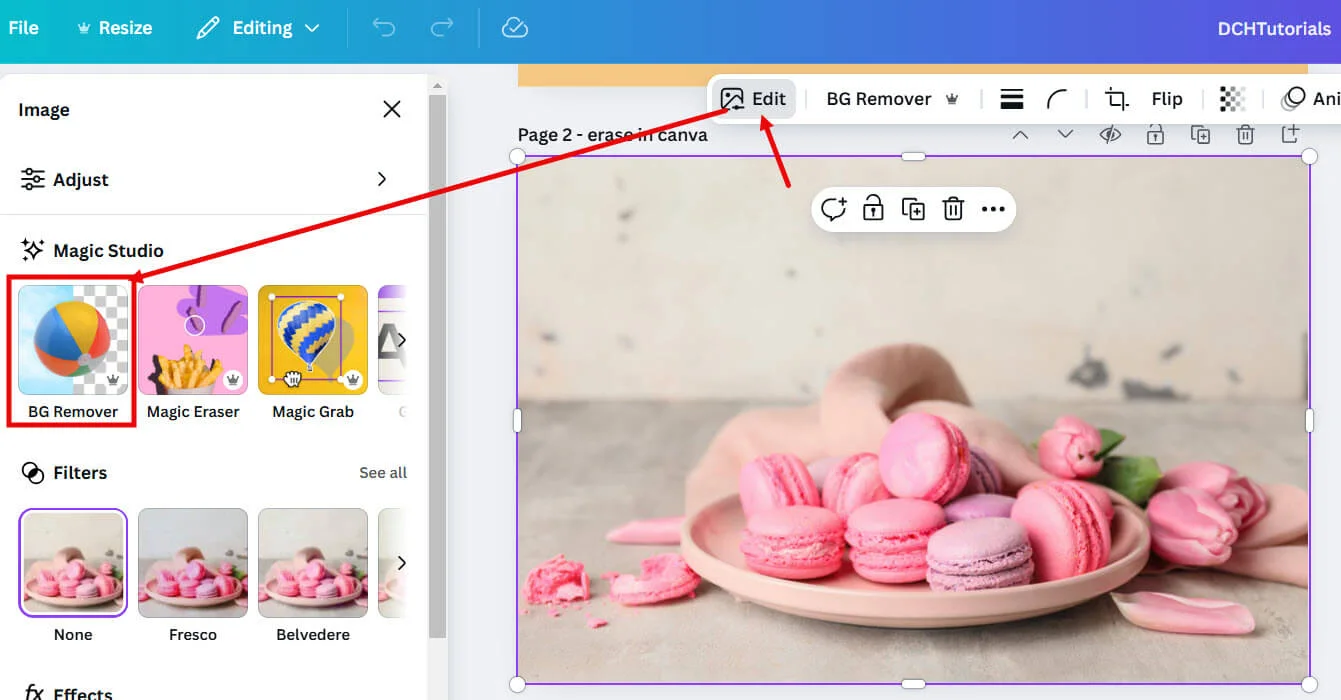Lock the page with padlock icon
This screenshot has height=700, width=1341.
[1155, 134]
